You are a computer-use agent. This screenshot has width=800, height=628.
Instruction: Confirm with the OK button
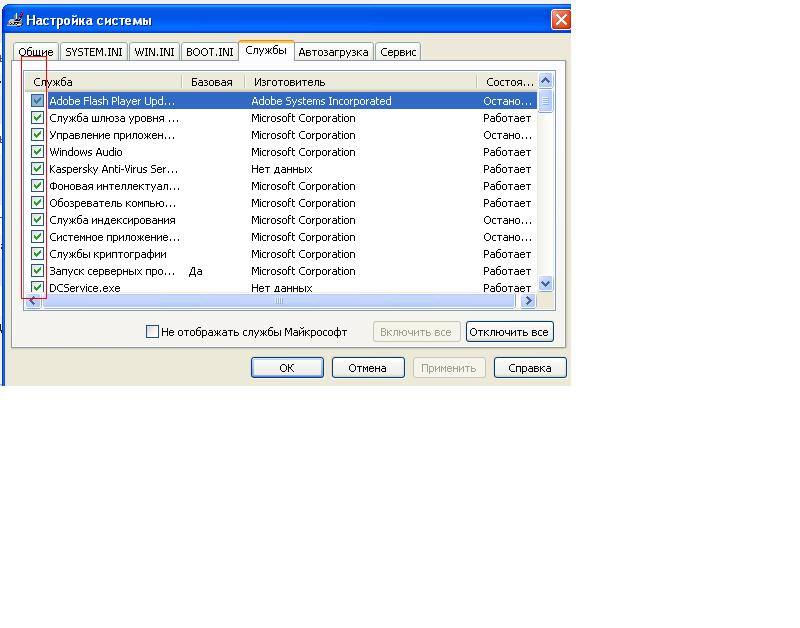[x=287, y=368]
